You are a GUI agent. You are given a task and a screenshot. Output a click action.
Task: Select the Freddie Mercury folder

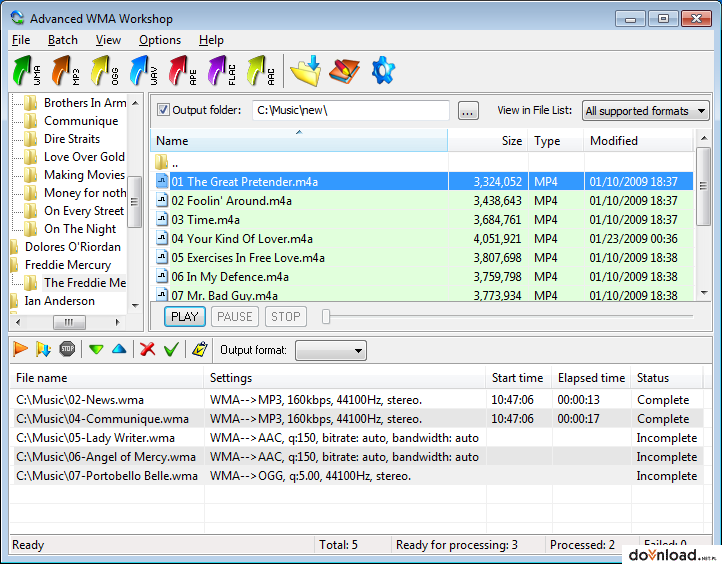click(68, 265)
